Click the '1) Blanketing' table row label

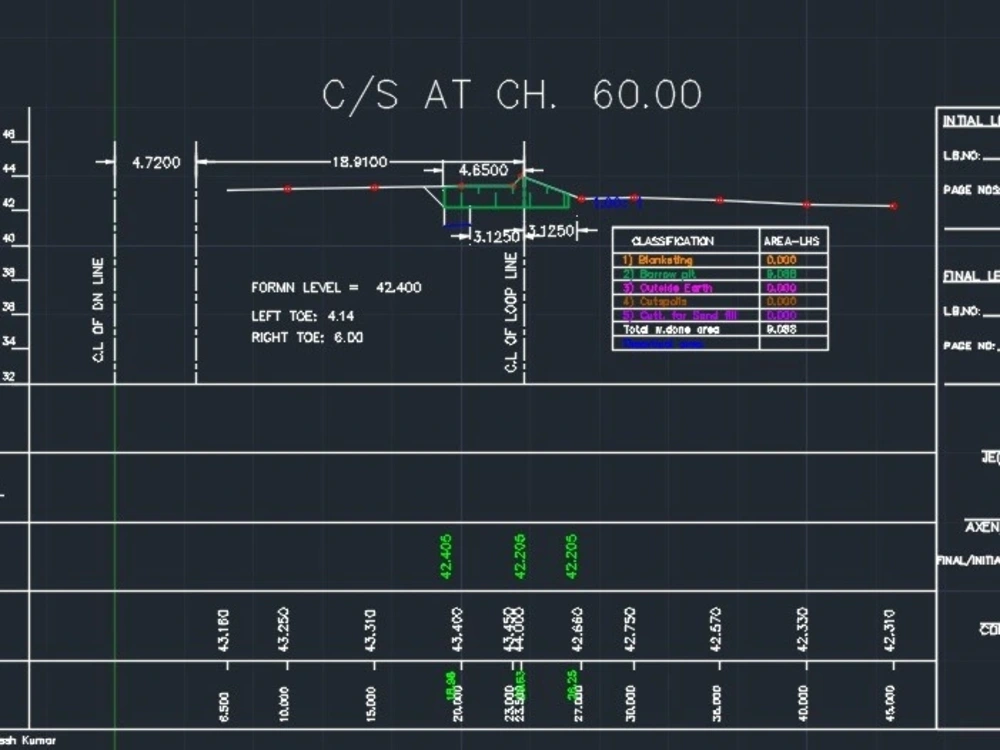coord(657,260)
